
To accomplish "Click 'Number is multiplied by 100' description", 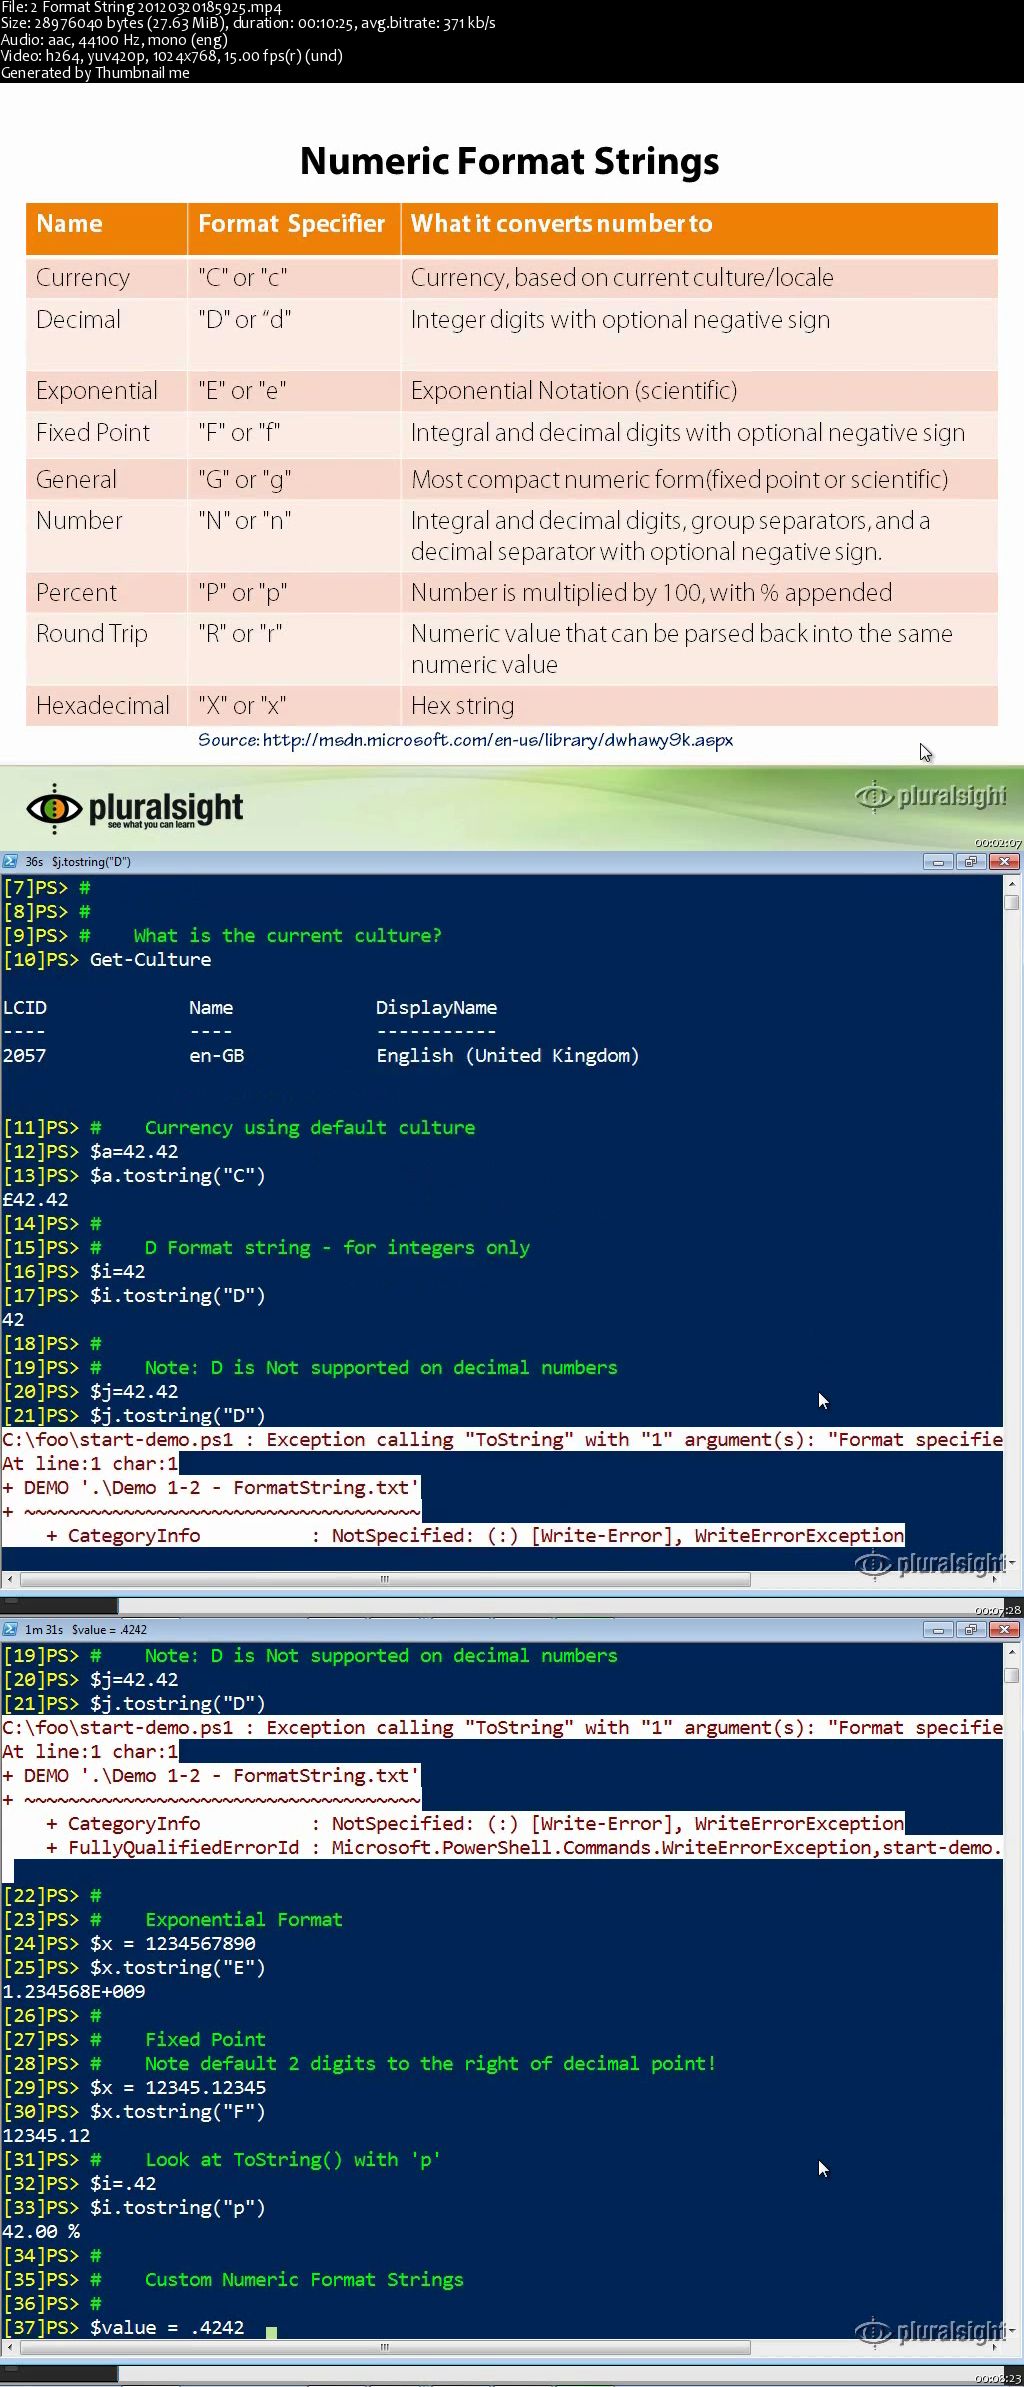I will click(651, 593).
